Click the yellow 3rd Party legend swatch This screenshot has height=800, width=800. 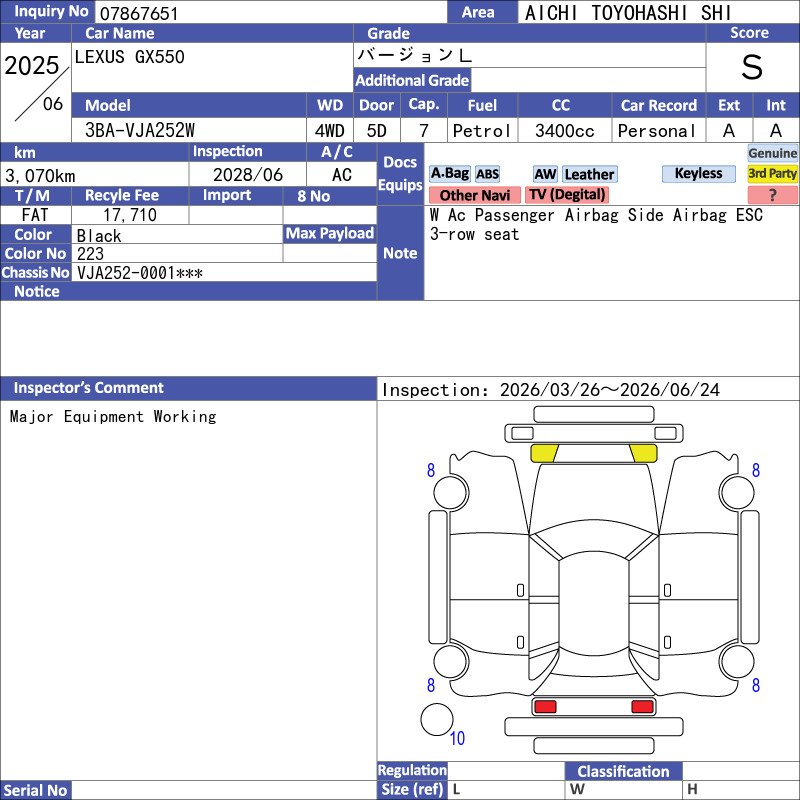(x=772, y=174)
